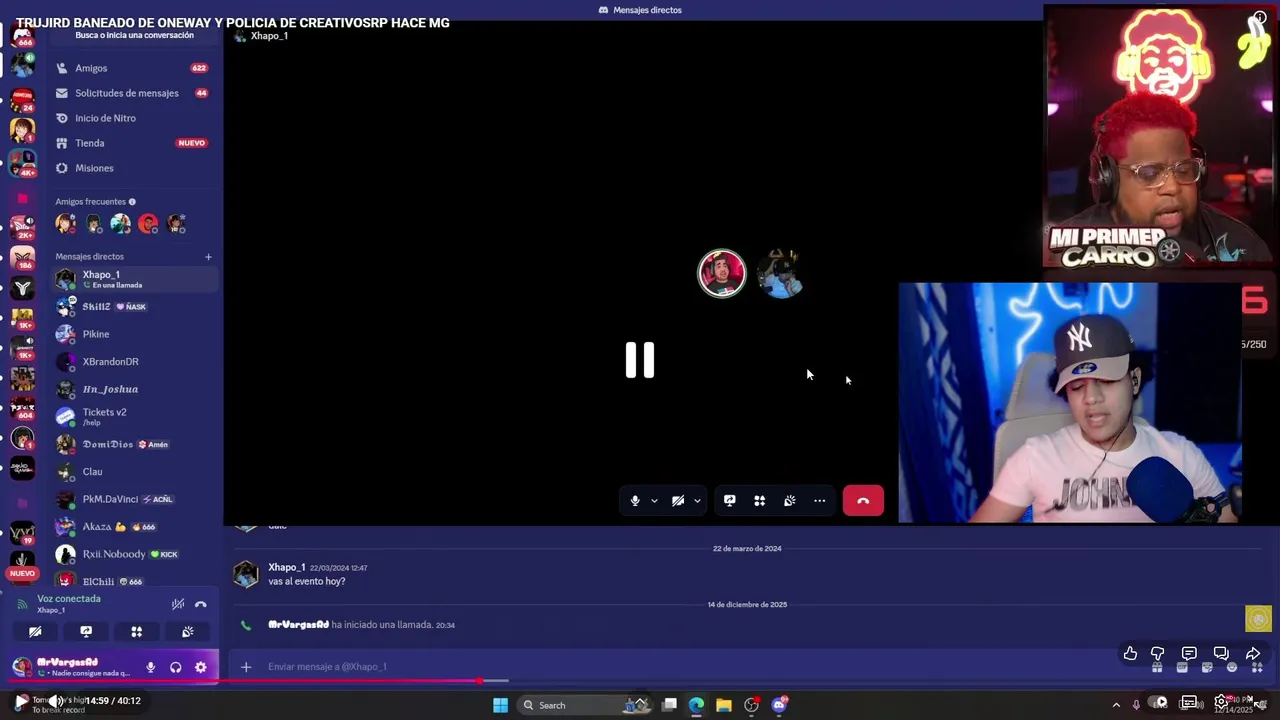Open the Xhapo_1 direct message

click(x=134, y=279)
